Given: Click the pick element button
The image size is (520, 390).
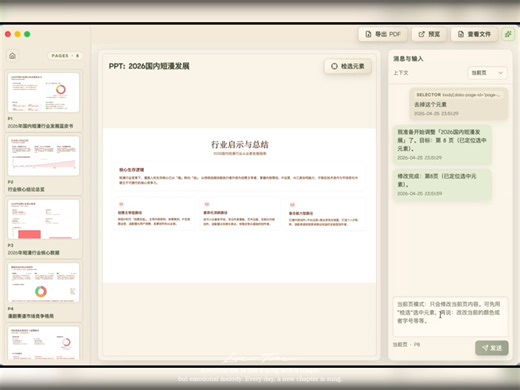Looking at the screenshot, I should [348, 66].
